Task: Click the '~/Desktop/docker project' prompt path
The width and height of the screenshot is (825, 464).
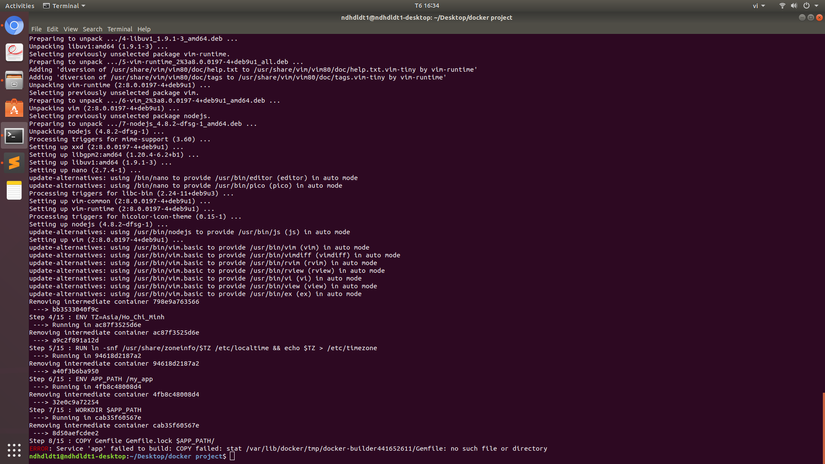Action: [178, 456]
